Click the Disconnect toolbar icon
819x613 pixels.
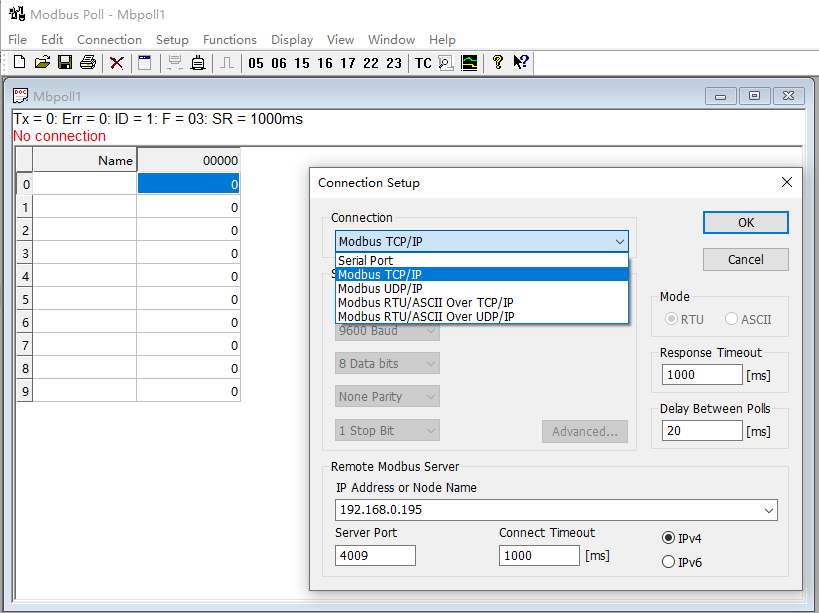pos(198,63)
